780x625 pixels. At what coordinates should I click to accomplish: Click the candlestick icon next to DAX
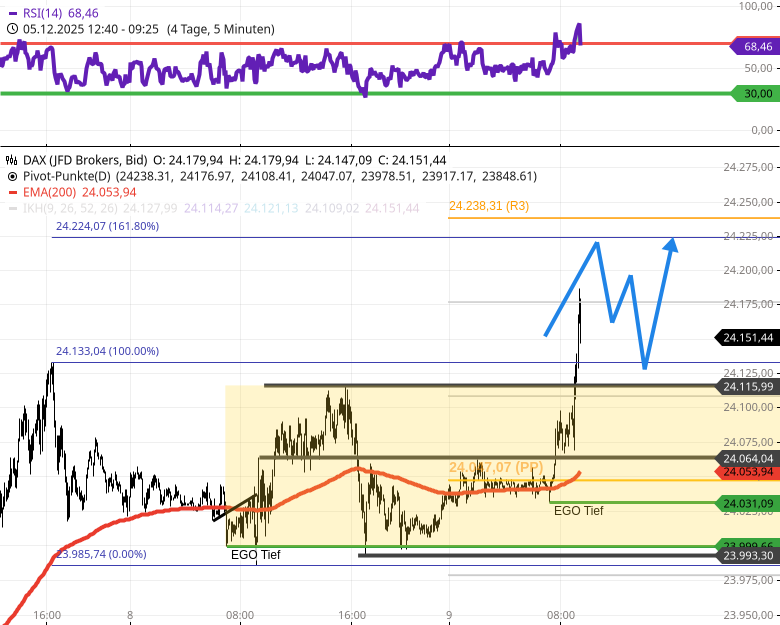coord(11,160)
